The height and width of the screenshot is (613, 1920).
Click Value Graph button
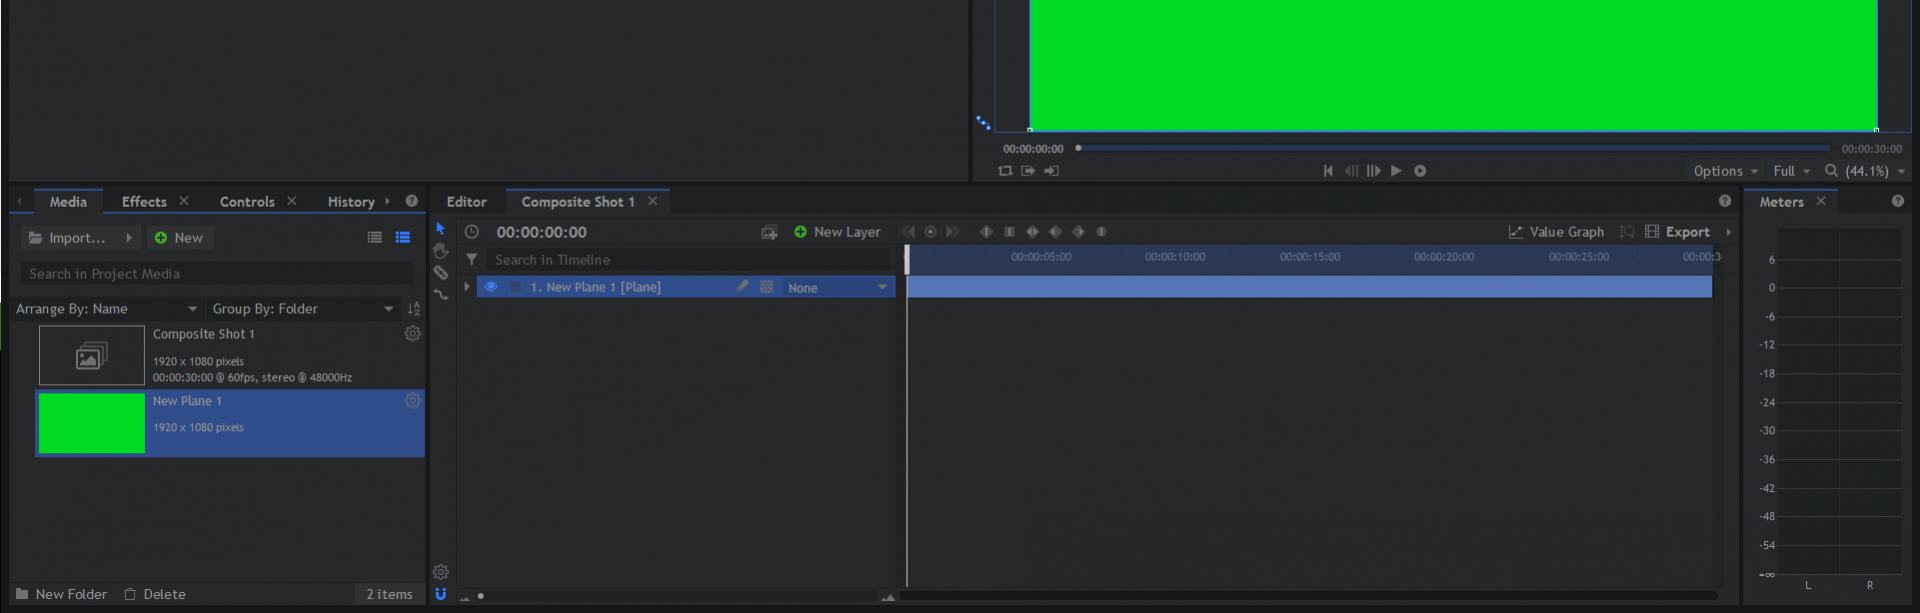point(1556,232)
